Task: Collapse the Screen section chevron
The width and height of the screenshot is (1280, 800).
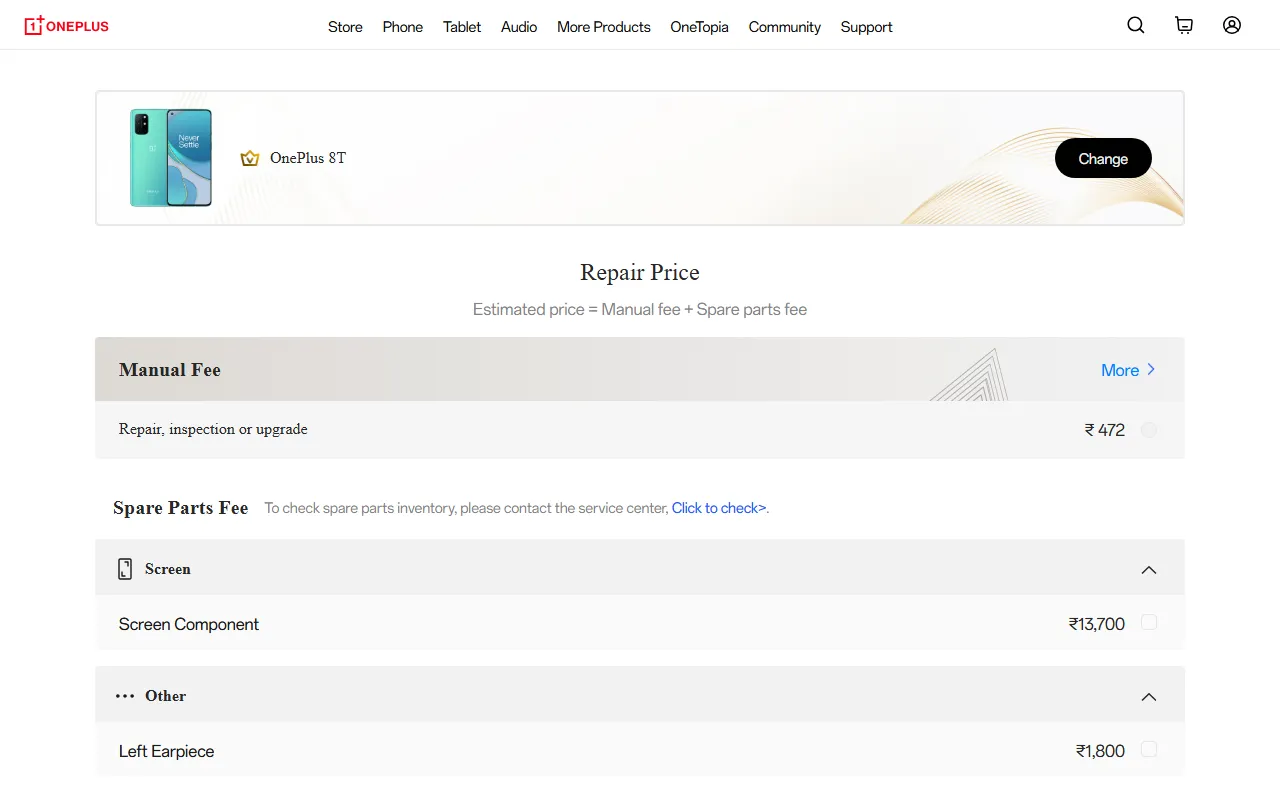Action: click(x=1149, y=570)
